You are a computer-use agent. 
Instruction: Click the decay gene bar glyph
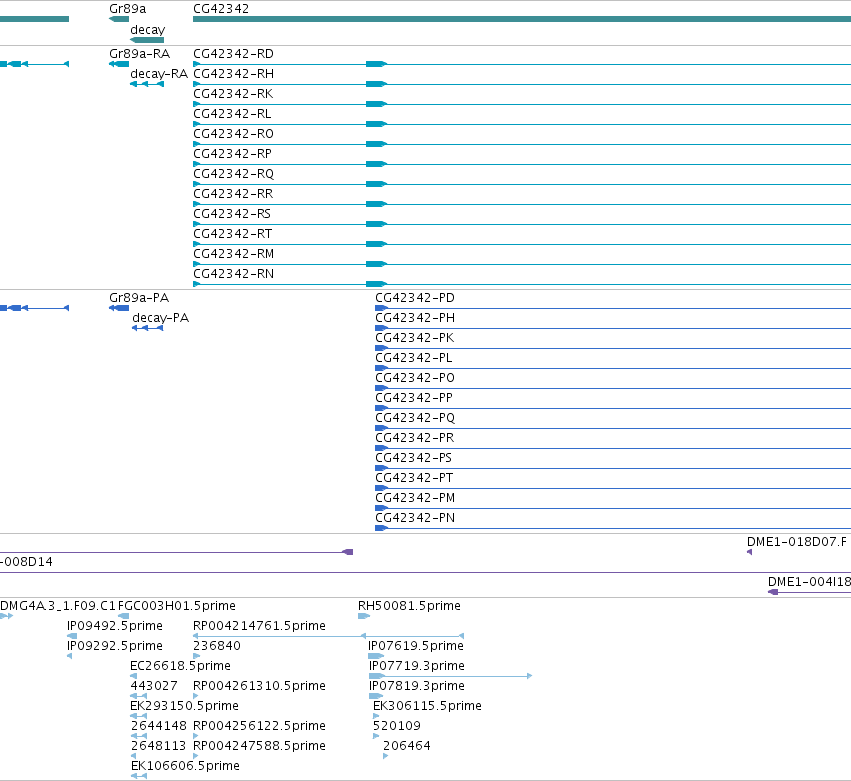click(147, 40)
